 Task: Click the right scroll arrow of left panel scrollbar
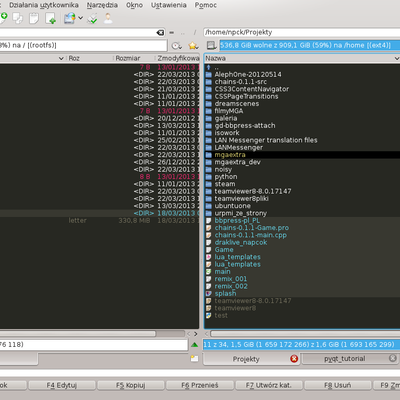[196, 333]
